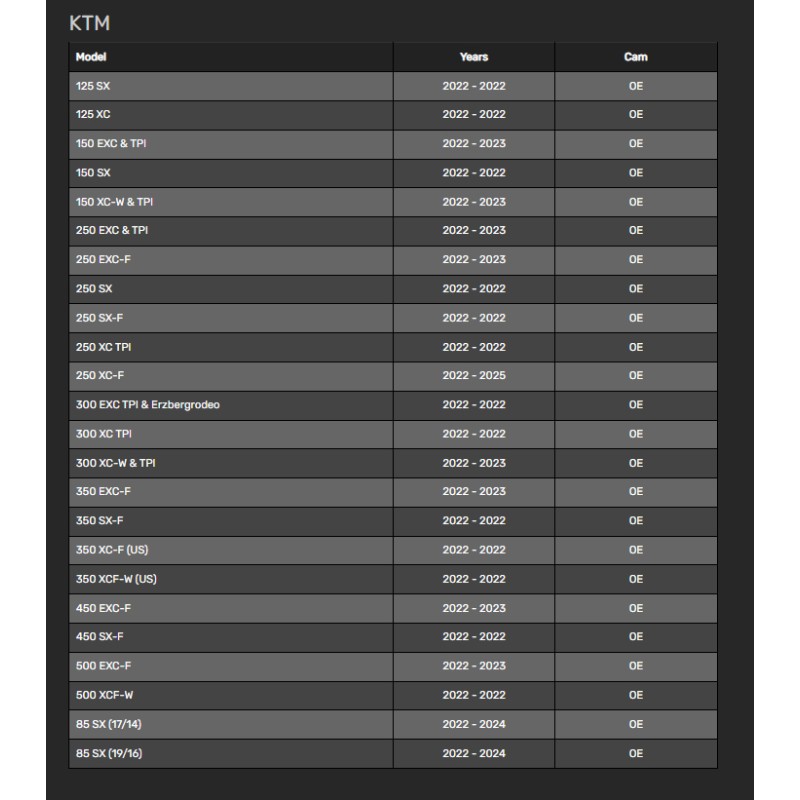The image size is (800, 800).
Task: Click OE cam value for 85 SX (19/16)
Action: pyautogui.click(x=635, y=753)
